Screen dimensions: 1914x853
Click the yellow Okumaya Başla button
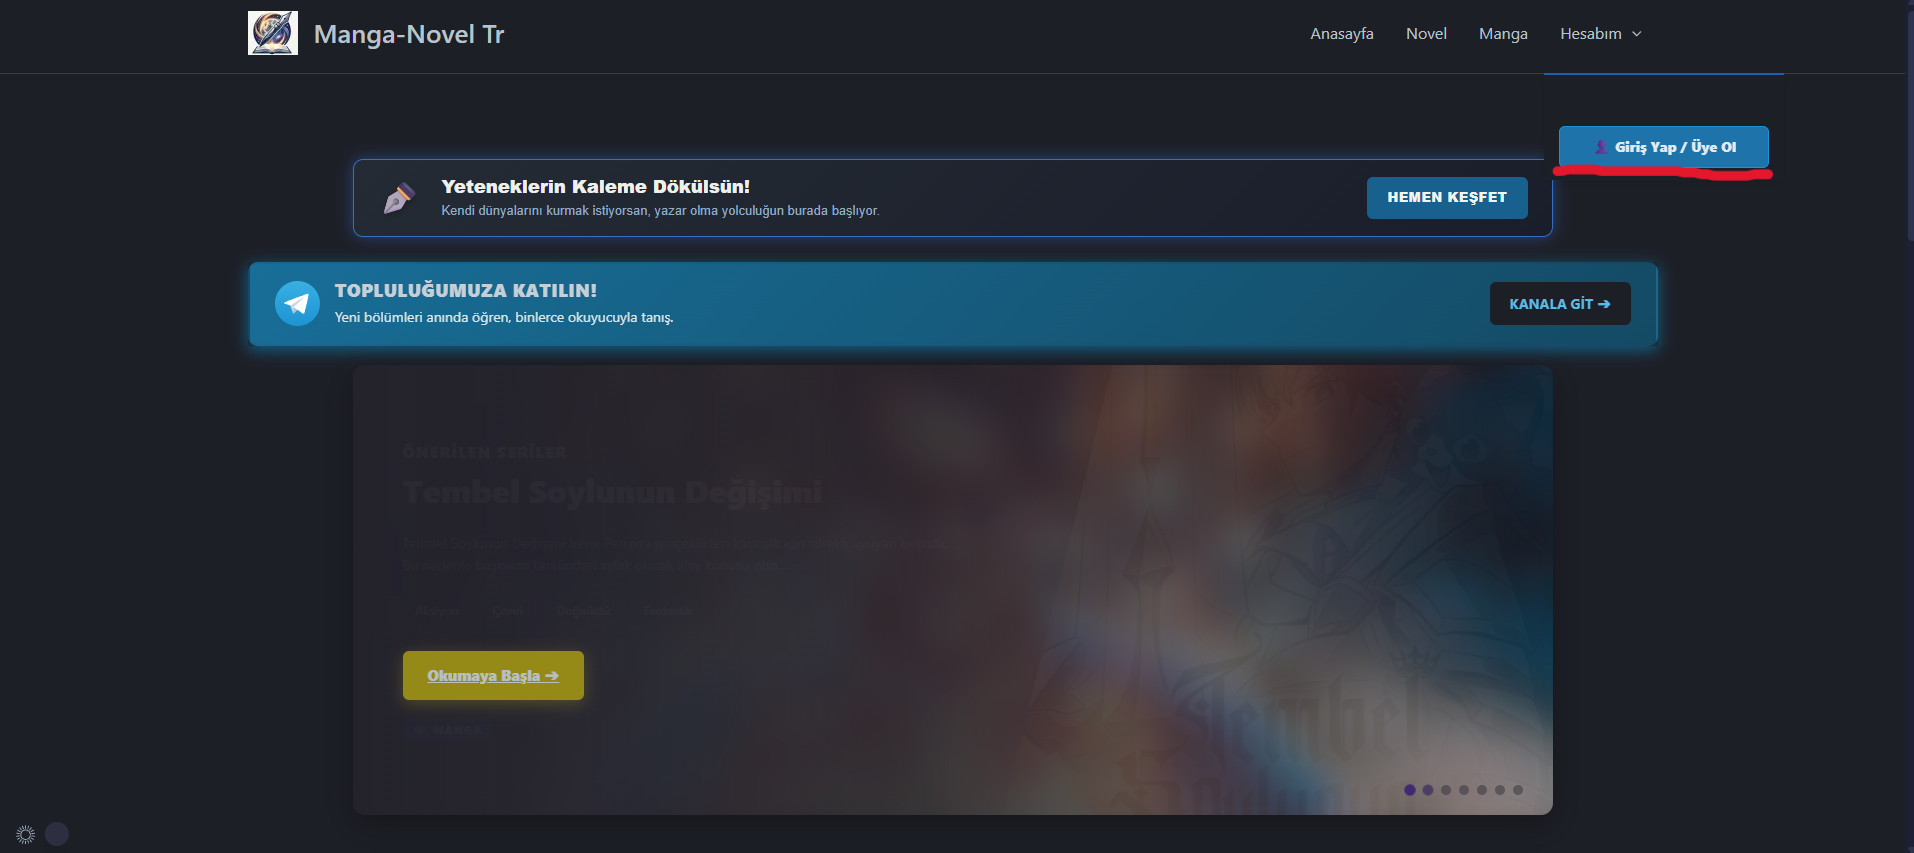click(x=493, y=676)
